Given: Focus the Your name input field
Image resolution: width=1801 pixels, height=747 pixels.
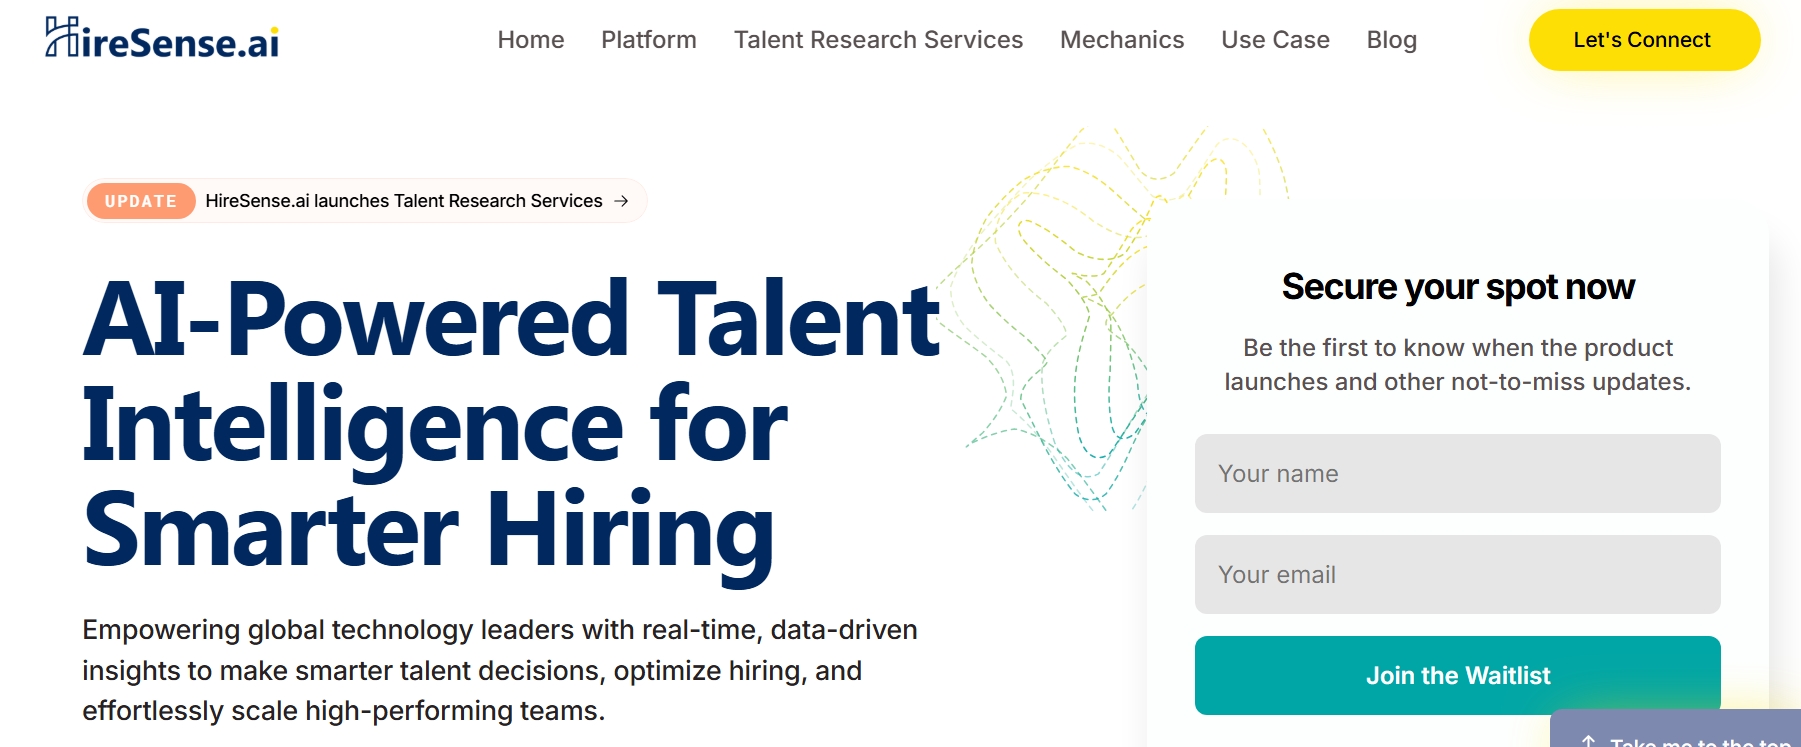Looking at the screenshot, I should 1457,474.
